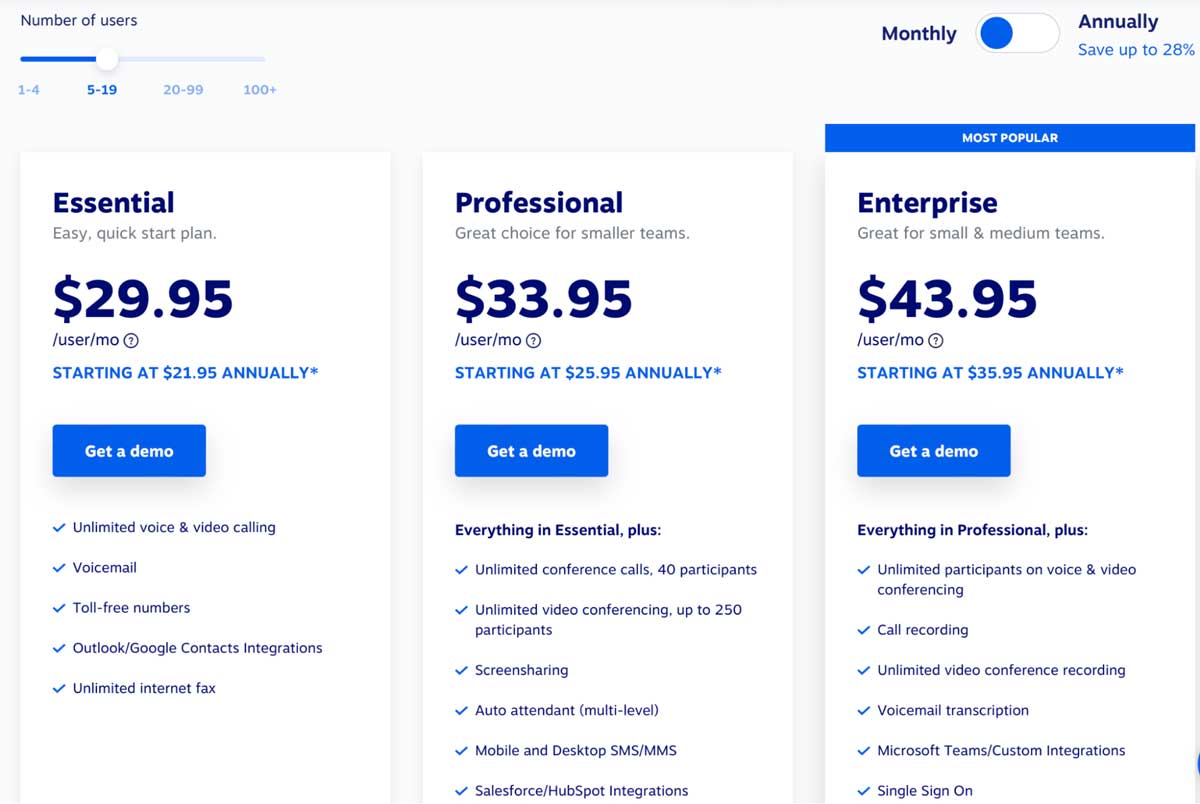Click the checkmark beside Screensharing
Image resolution: width=1200 pixels, height=804 pixels.
pyautogui.click(x=461, y=670)
